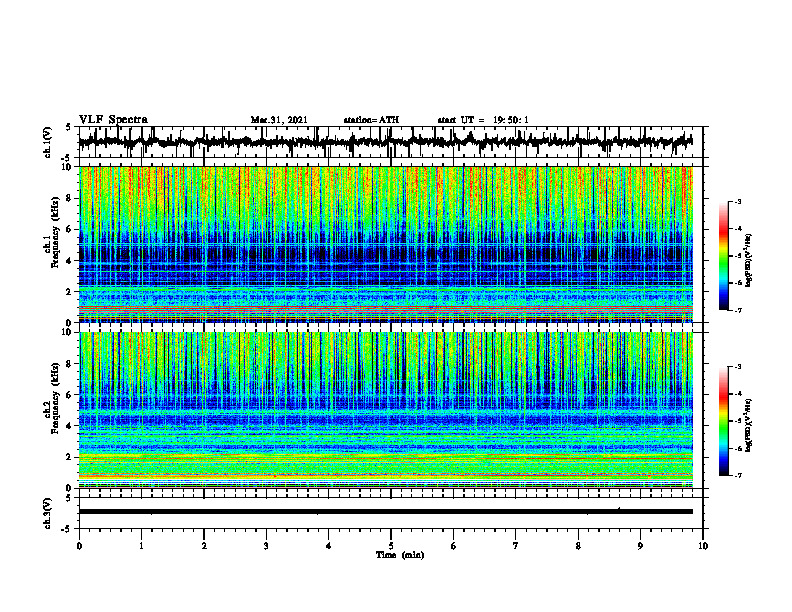
Task: Select the "Time (min)" axis title
Action: [x=400, y=555]
